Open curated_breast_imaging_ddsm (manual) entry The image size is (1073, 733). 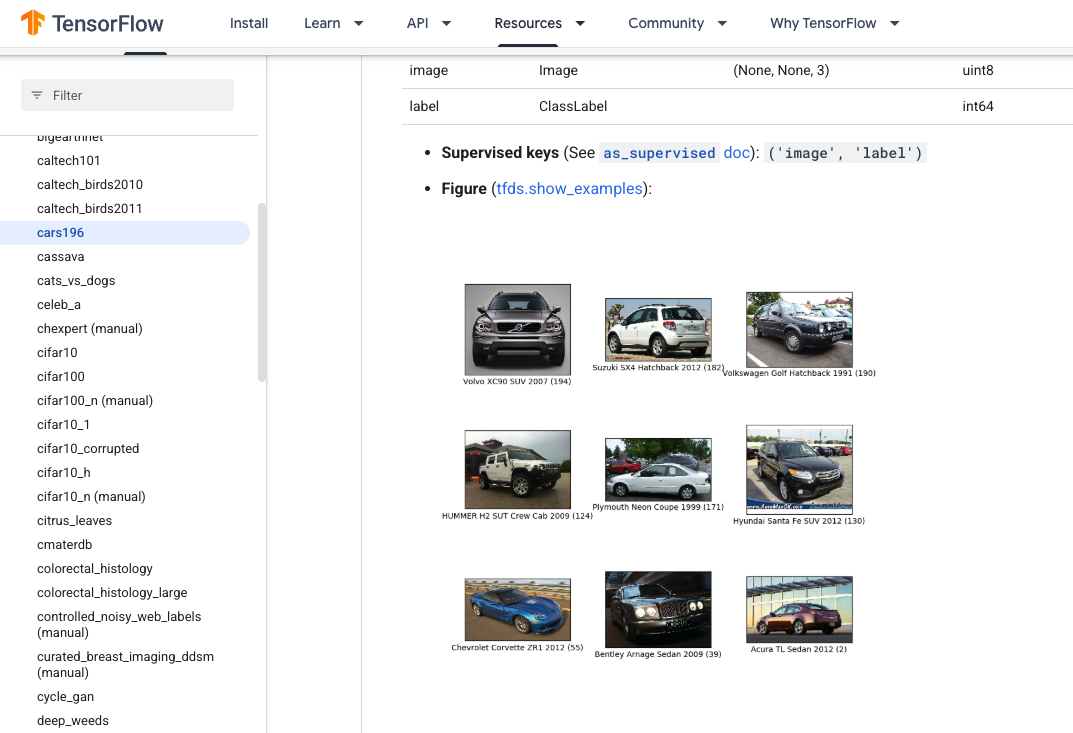125,664
